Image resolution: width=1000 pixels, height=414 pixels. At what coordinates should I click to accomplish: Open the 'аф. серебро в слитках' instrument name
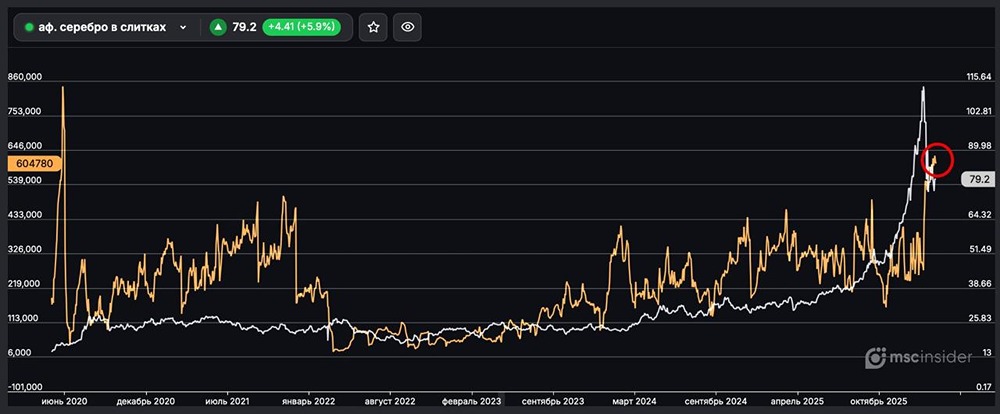(x=101, y=28)
